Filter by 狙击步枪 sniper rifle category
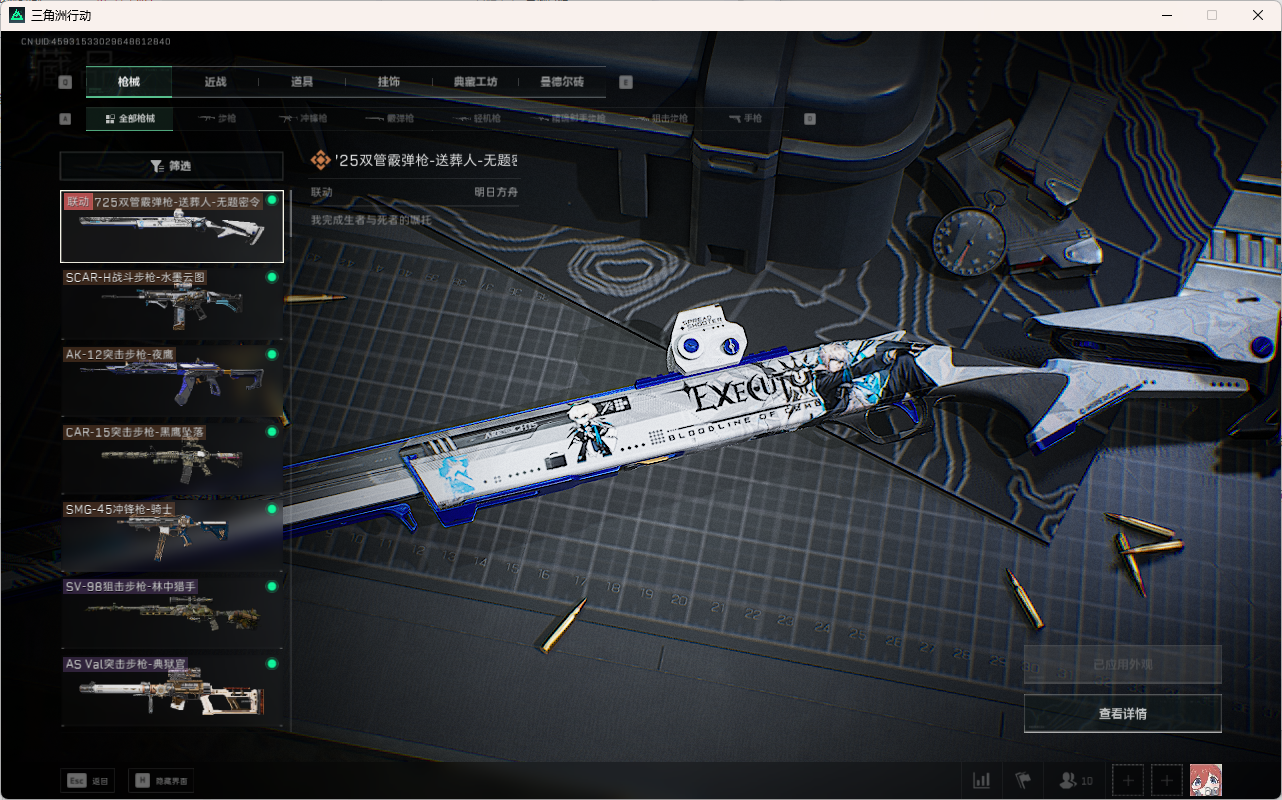1282x800 pixels. (x=658, y=118)
